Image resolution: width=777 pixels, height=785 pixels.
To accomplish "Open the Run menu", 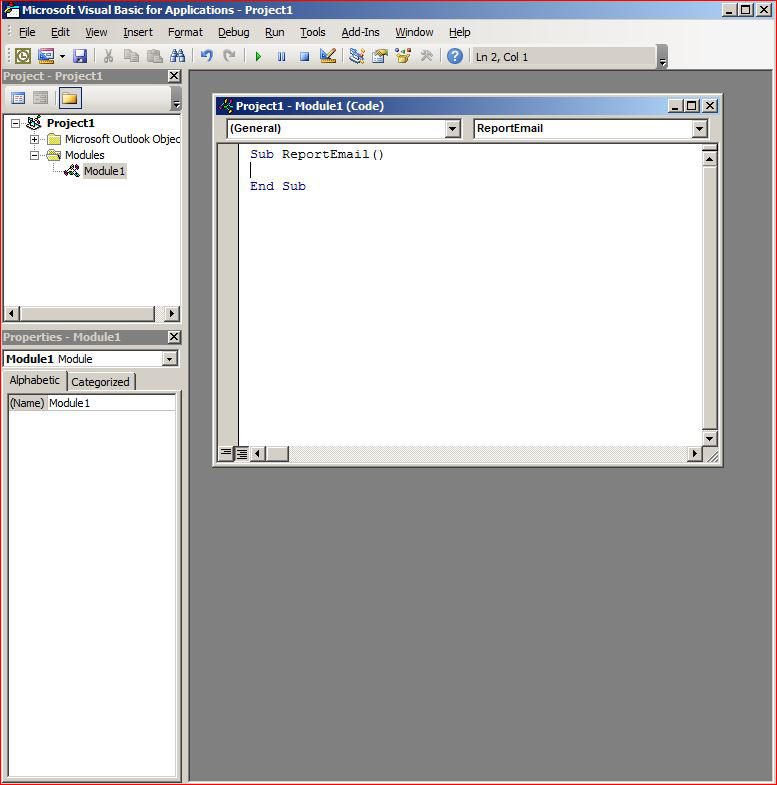I will [x=274, y=32].
